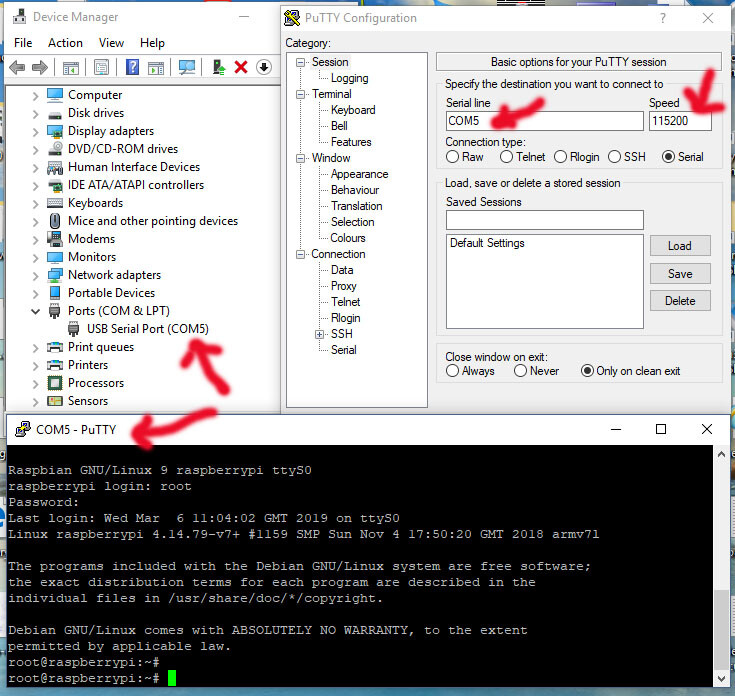735x696 pixels.
Task: Open the Action menu
Action: (65, 43)
